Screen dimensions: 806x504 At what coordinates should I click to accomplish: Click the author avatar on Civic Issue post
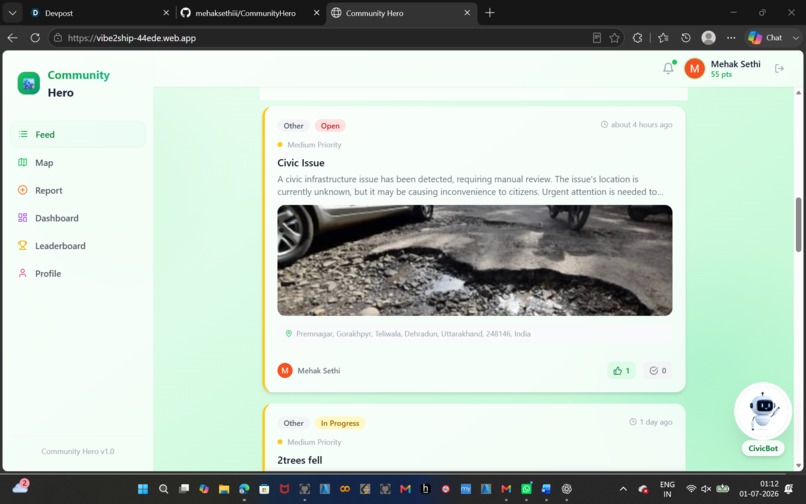pyautogui.click(x=285, y=370)
